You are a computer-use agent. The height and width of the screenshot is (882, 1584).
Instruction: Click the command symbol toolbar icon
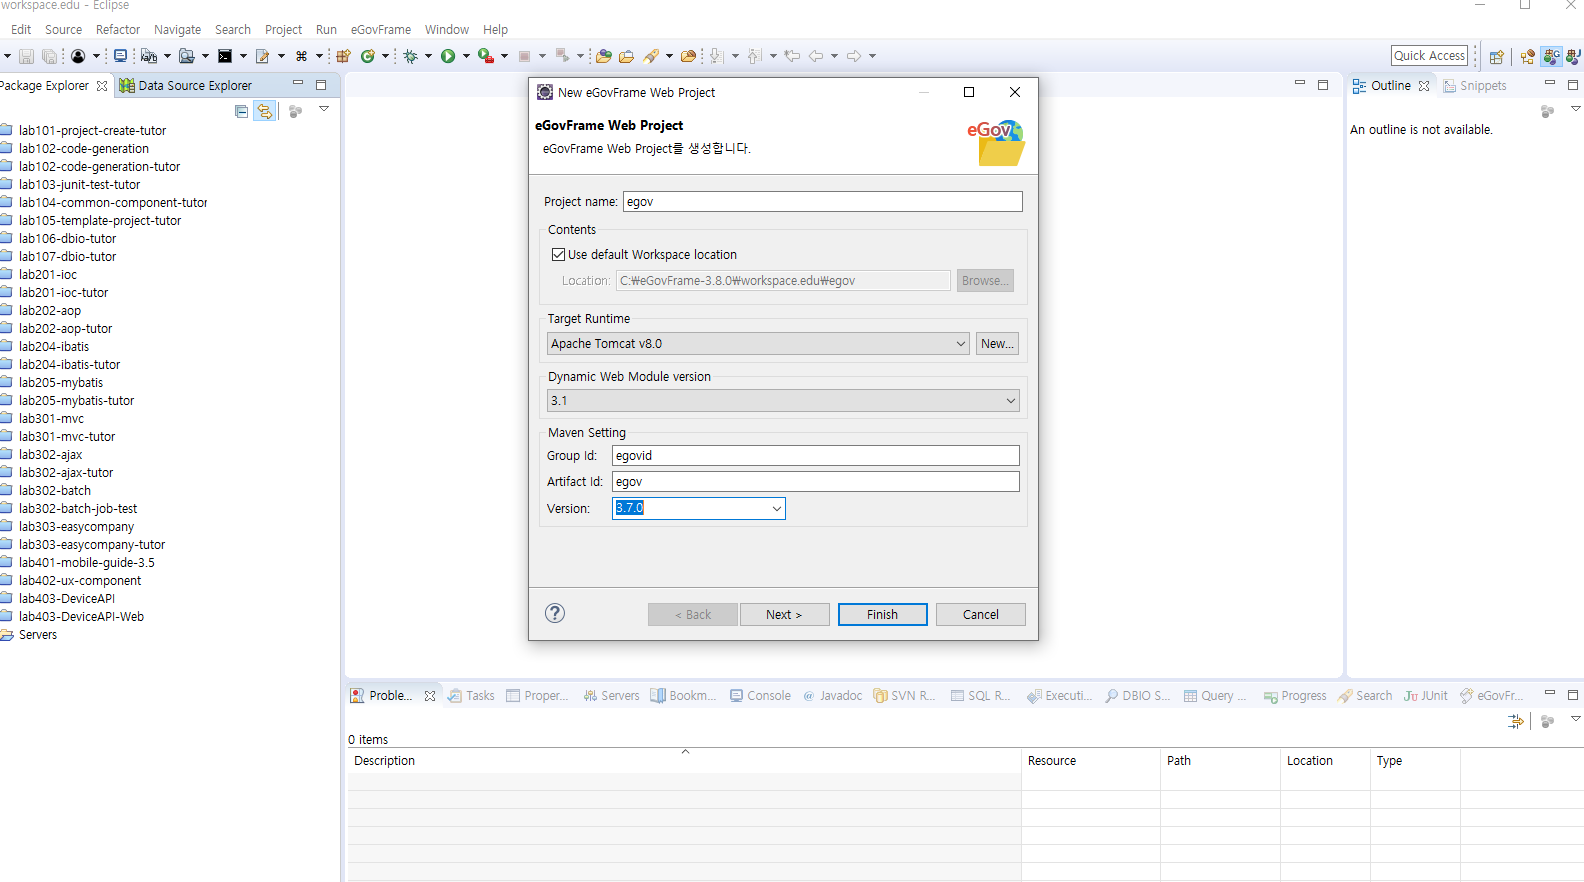click(x=301, y=56)
